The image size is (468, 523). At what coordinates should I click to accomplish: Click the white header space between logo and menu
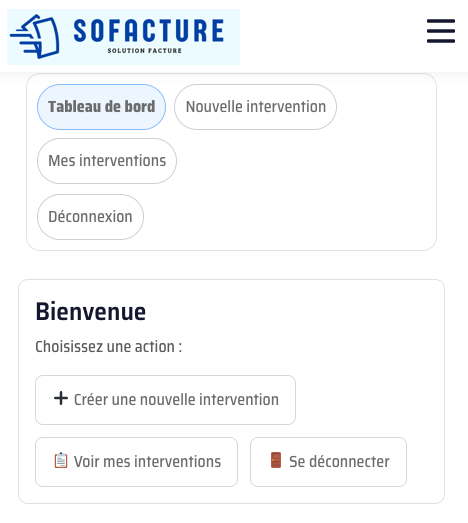(x=334, y=36)
